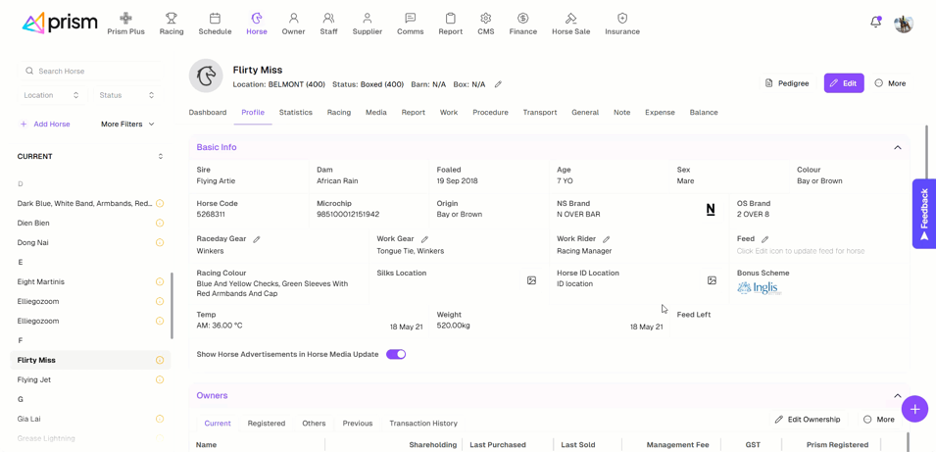Open the Status dropdown filter

coord(126,95)
